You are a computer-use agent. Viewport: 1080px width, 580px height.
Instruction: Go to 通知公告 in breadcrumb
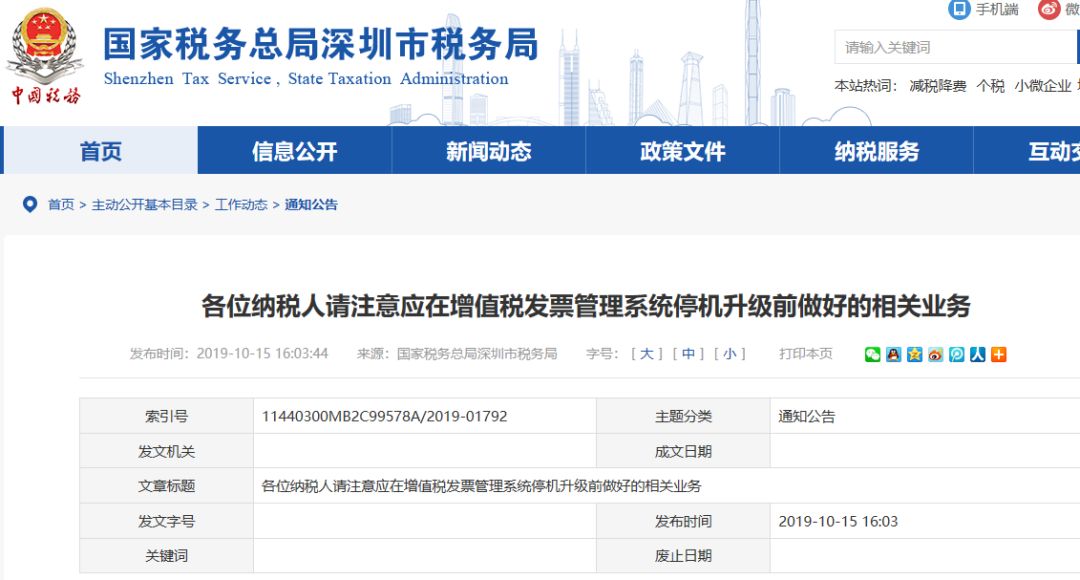pos(311,205)
